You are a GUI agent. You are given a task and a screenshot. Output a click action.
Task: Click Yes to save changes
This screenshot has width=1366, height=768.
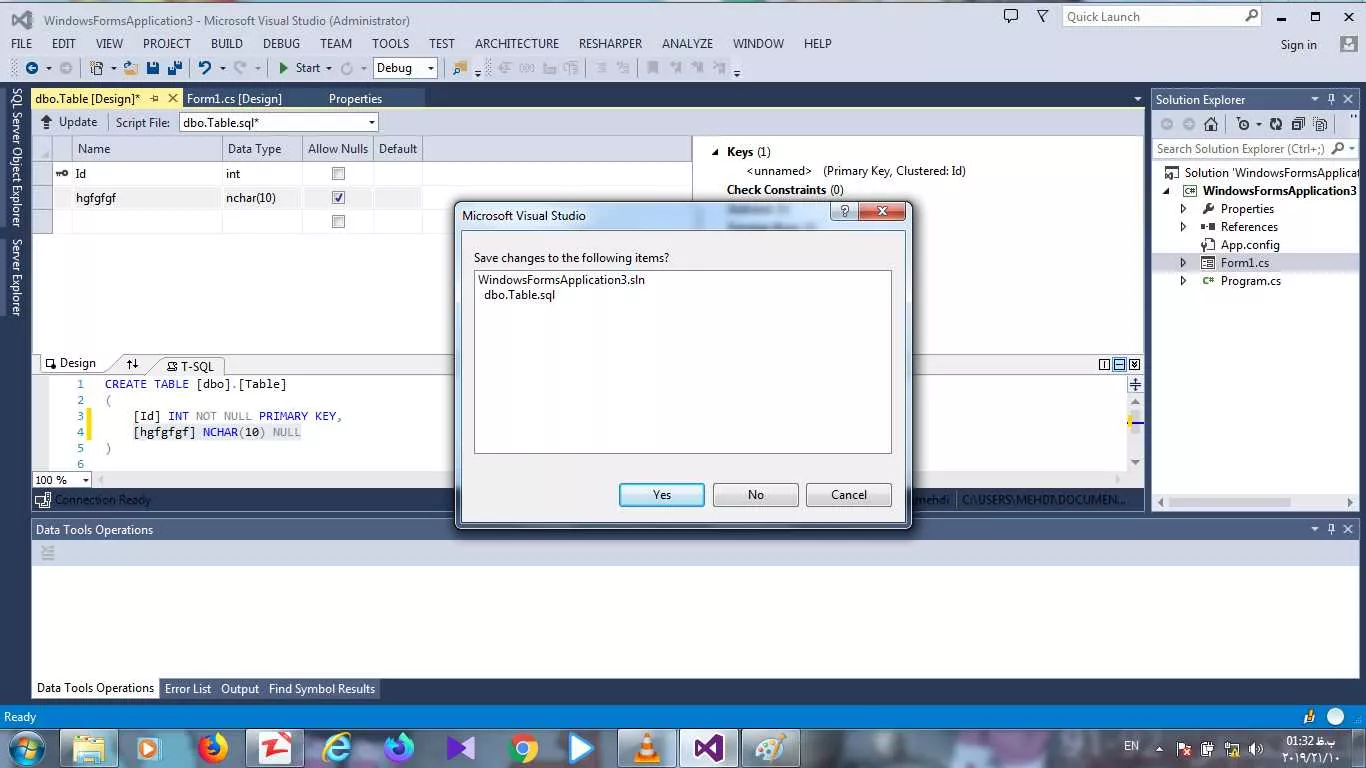tap(662, 495)
